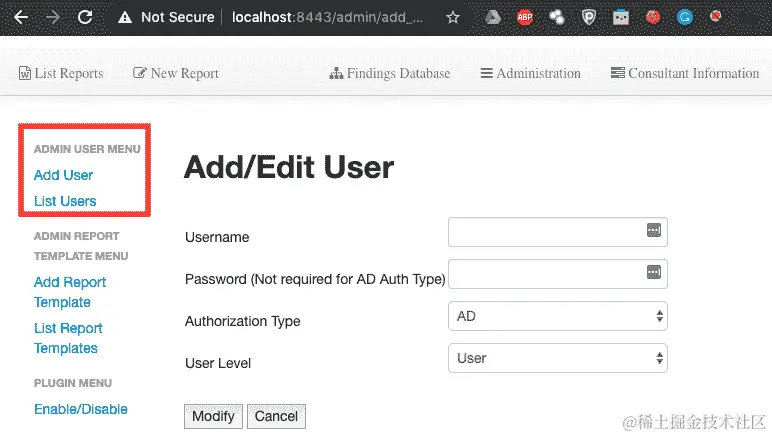Open the Findings Database menu
This screenshot has height=437, width=772.
pos(389,73)
